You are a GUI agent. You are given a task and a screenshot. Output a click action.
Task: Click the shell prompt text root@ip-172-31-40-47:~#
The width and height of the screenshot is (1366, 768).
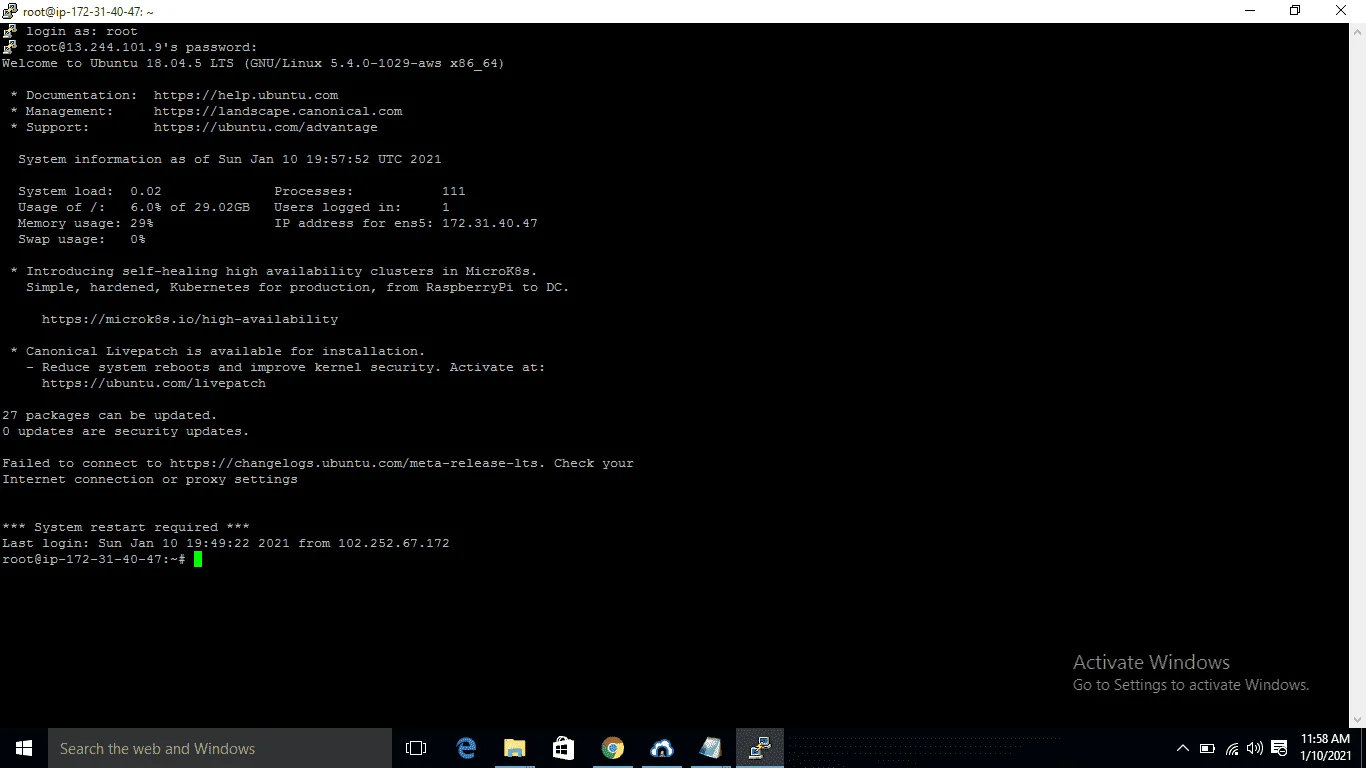pos(94,559)
